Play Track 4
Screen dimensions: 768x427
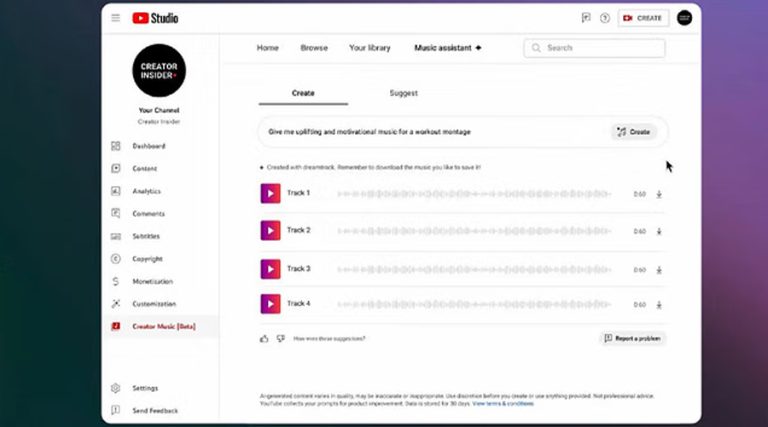point(270,304)
